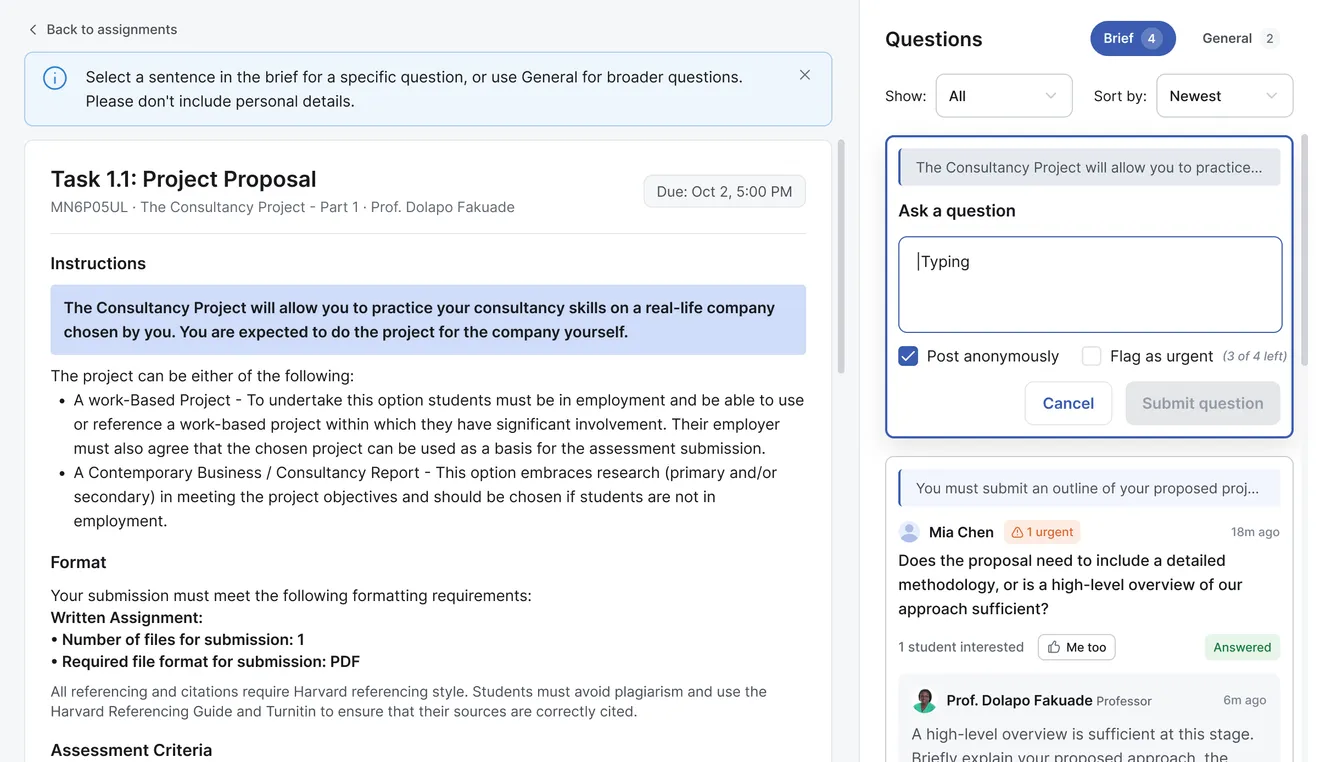Image resolution: width=1320 pixels, height=762 pixels.
Task: Click the Assessment Criteria heading
Action: (131, 750)
